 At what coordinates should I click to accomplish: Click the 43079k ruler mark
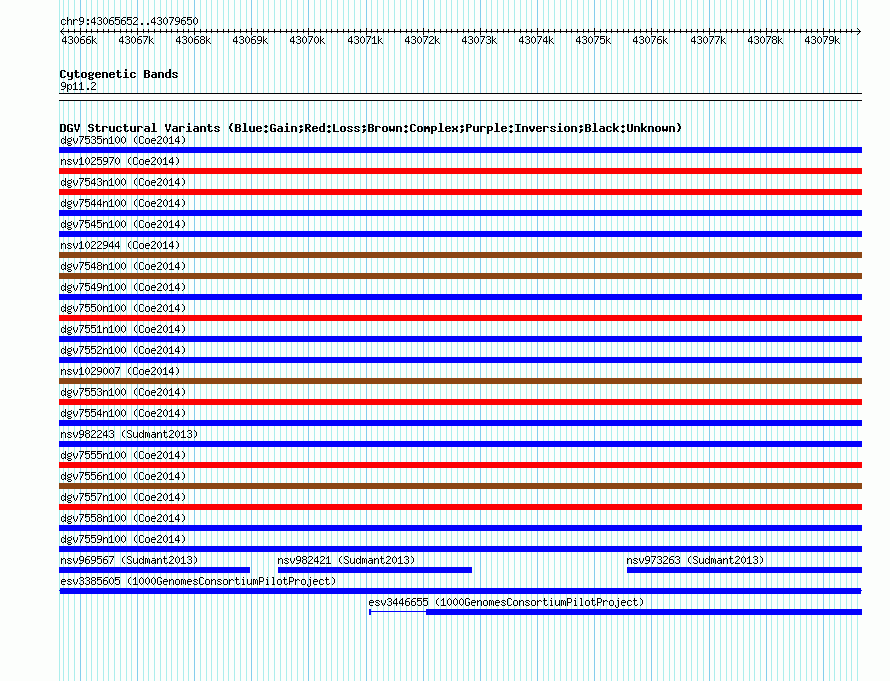pos(822,40)
